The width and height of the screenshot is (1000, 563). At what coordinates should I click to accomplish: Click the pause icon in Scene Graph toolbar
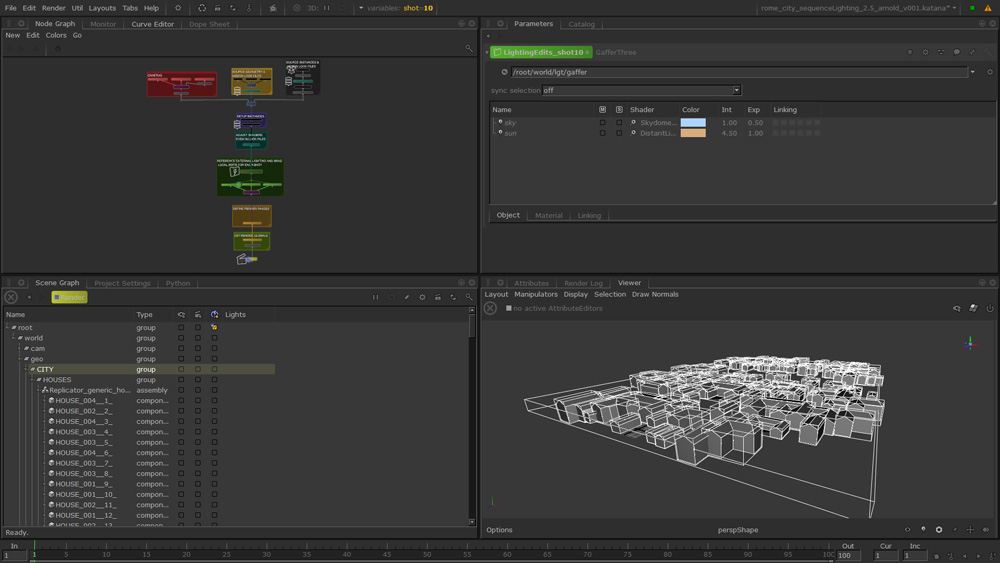pyautogui.click(x=375, y=297)
